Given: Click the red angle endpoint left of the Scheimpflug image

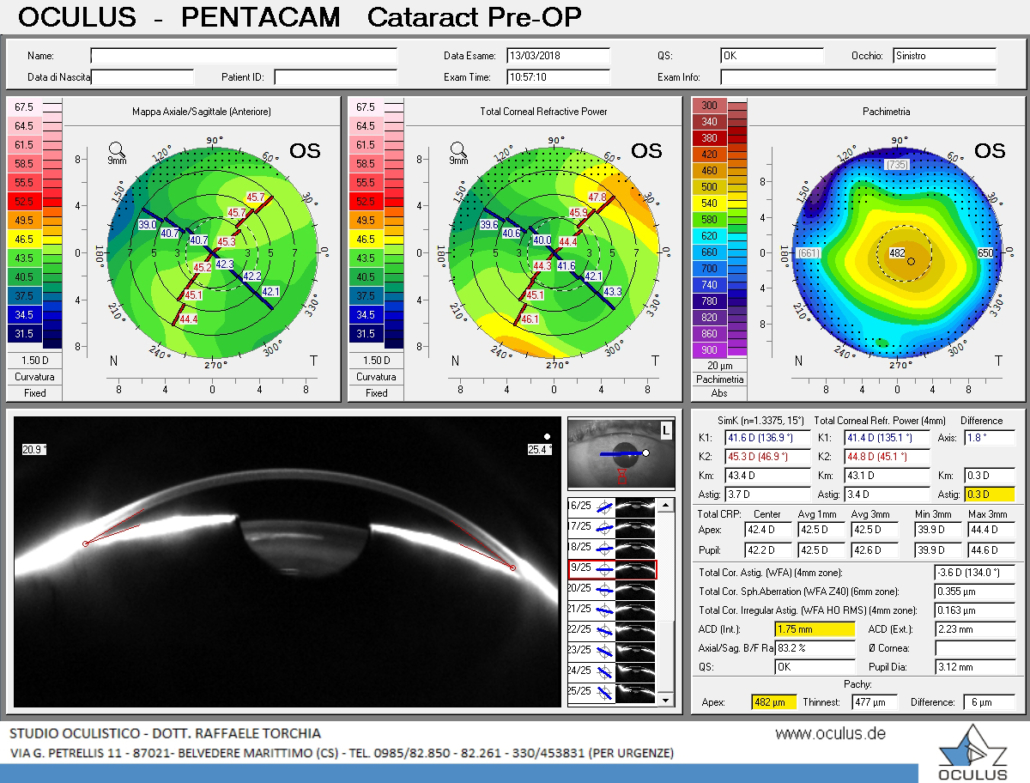Looking at the screenshot, I should [x=85, y=544].
